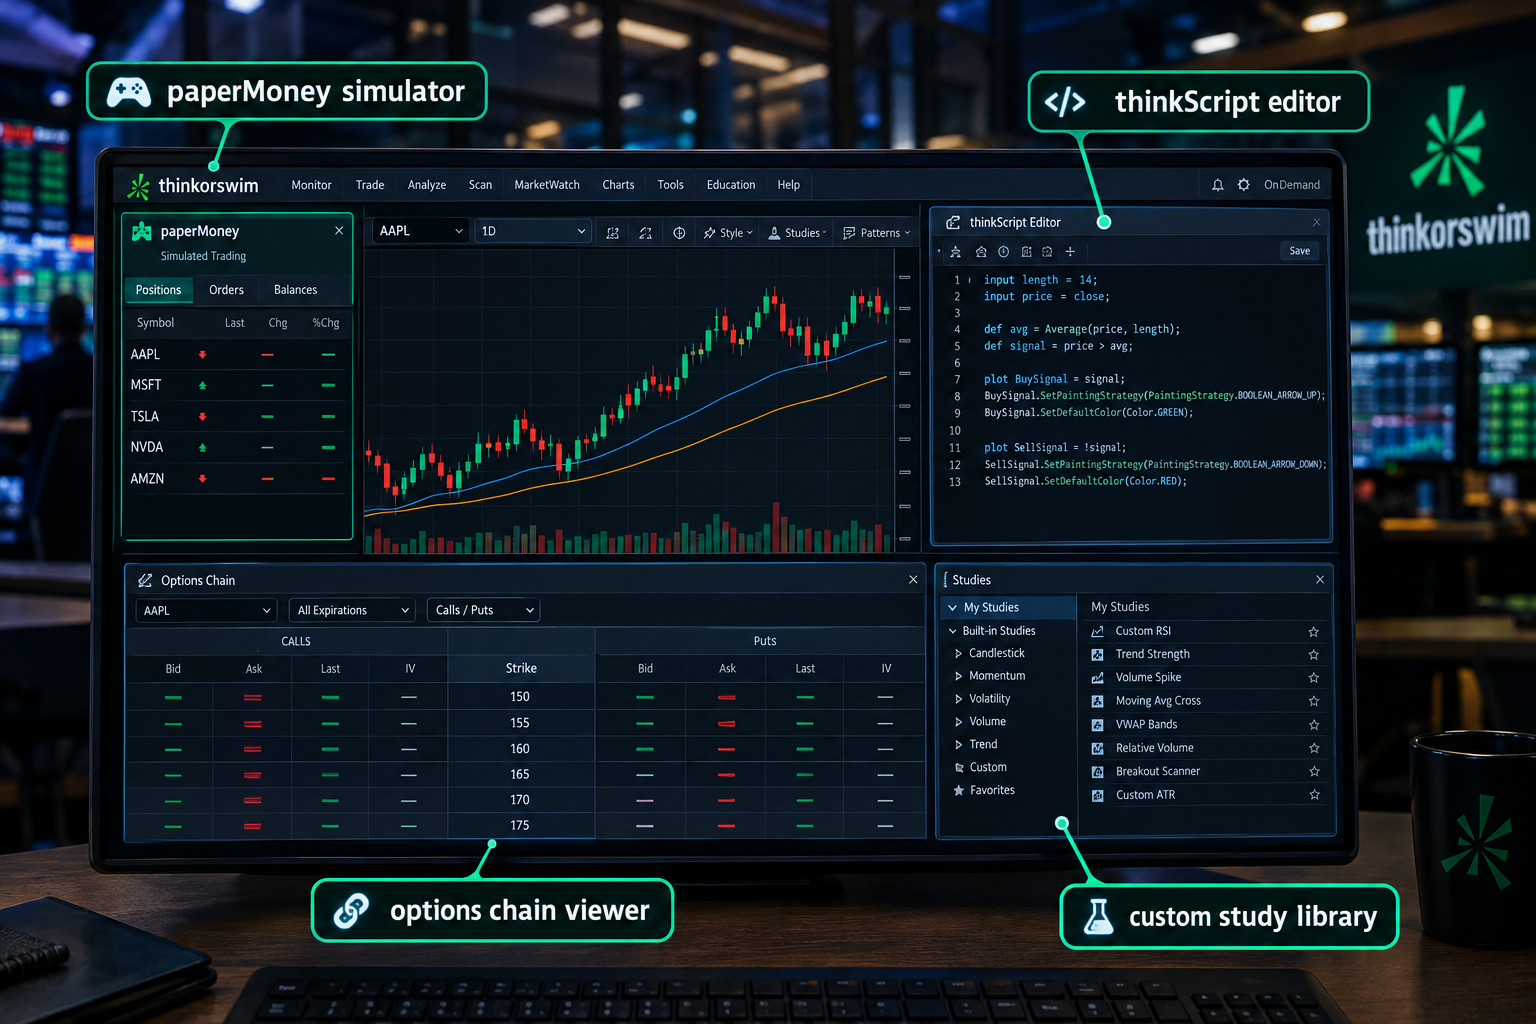Click the VWAP Bands study icon
Viewport: 1536px width, 1024px height.
click(x=1097, y=724)
